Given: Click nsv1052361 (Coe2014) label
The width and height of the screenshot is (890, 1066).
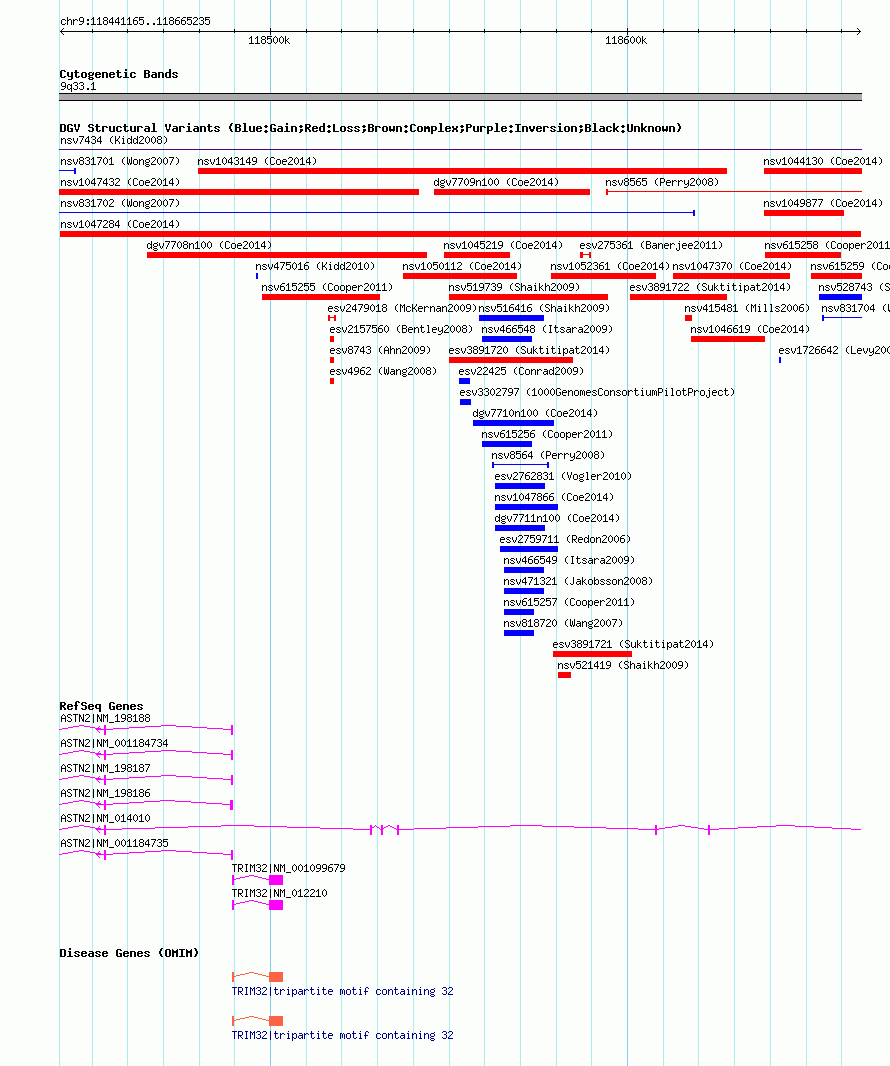Looking at the screenshot, I should [610, 266].
